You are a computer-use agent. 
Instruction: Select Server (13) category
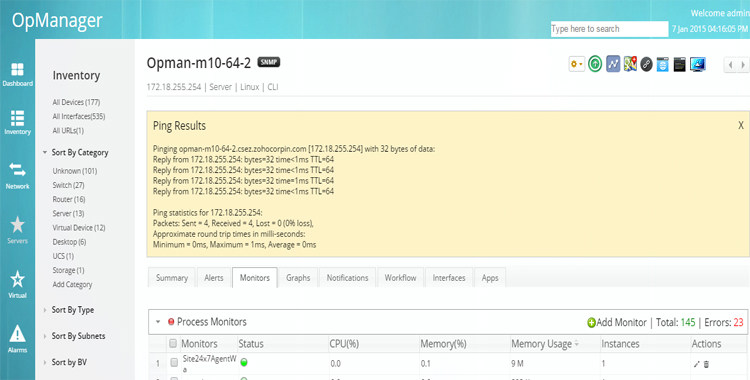click(x=68, y=213)
